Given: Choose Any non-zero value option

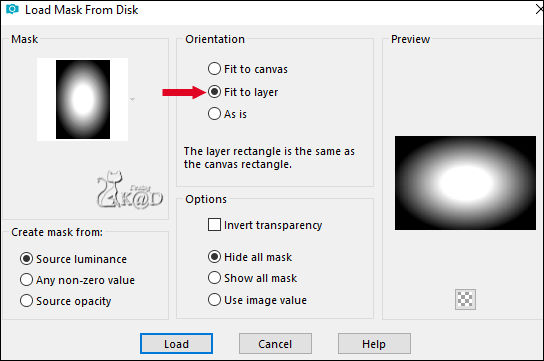Looking at the screenshot, I should 77,280.
